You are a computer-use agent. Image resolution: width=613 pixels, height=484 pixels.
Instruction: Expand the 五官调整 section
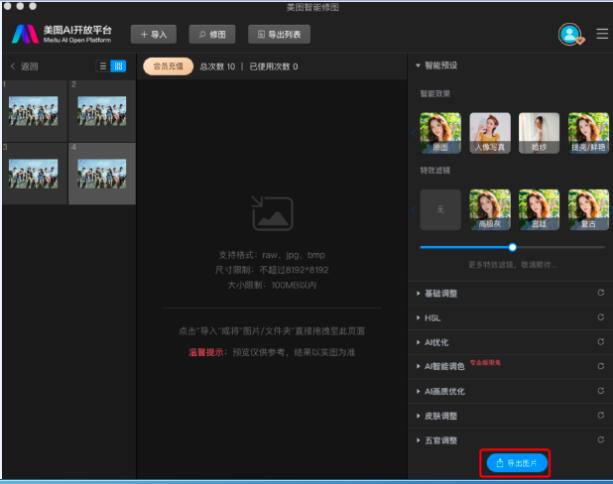(441, 440)
